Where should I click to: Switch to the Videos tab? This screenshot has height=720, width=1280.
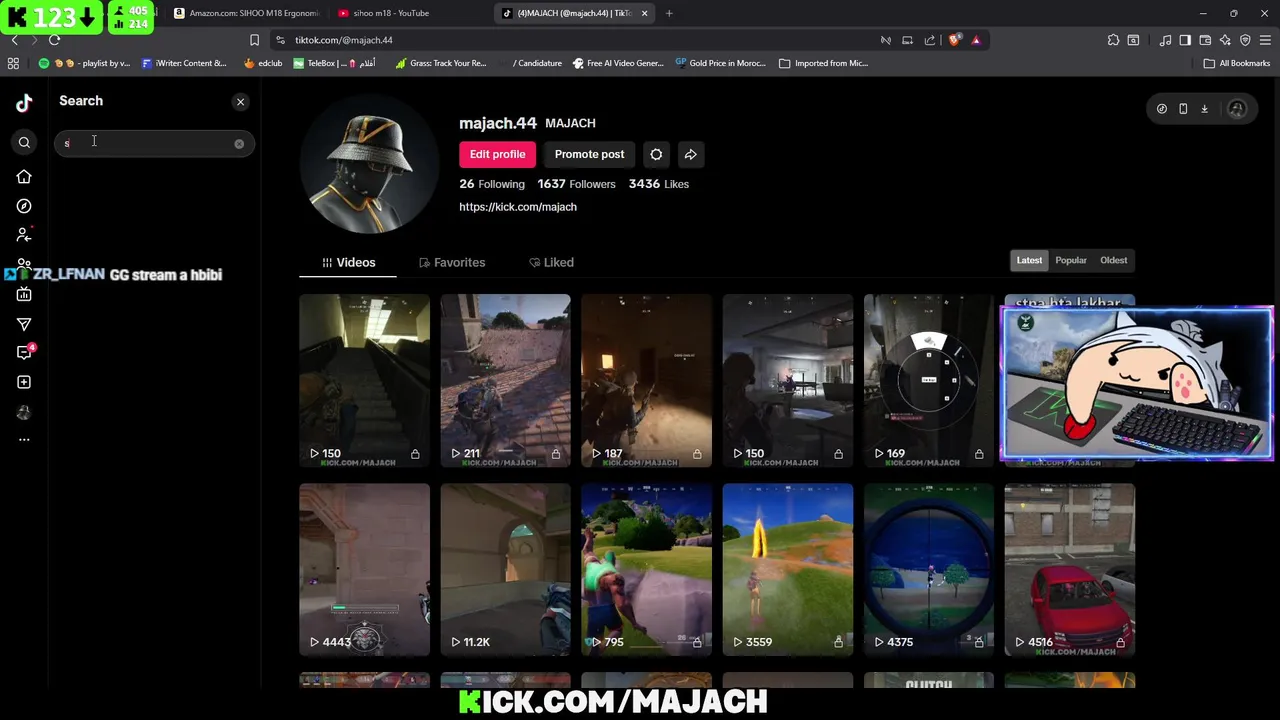coord(348,262)
